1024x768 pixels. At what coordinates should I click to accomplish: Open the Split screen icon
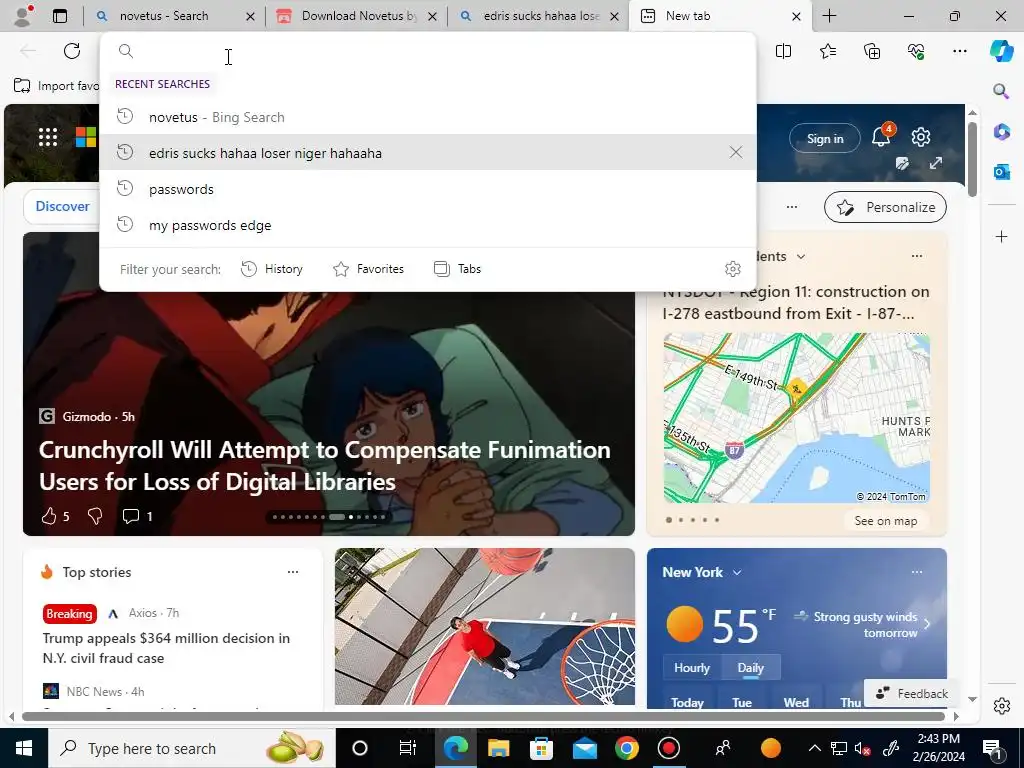[783, 51]
